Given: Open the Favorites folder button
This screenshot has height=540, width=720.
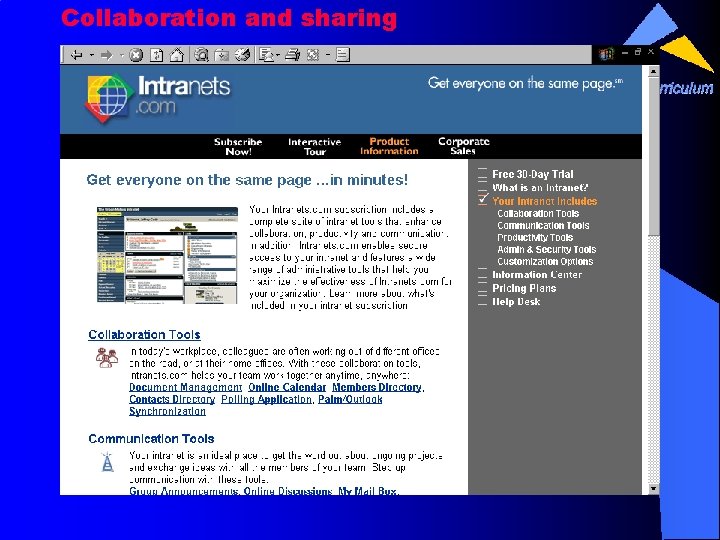Looking at the screenshot, I should click(222, 55).
